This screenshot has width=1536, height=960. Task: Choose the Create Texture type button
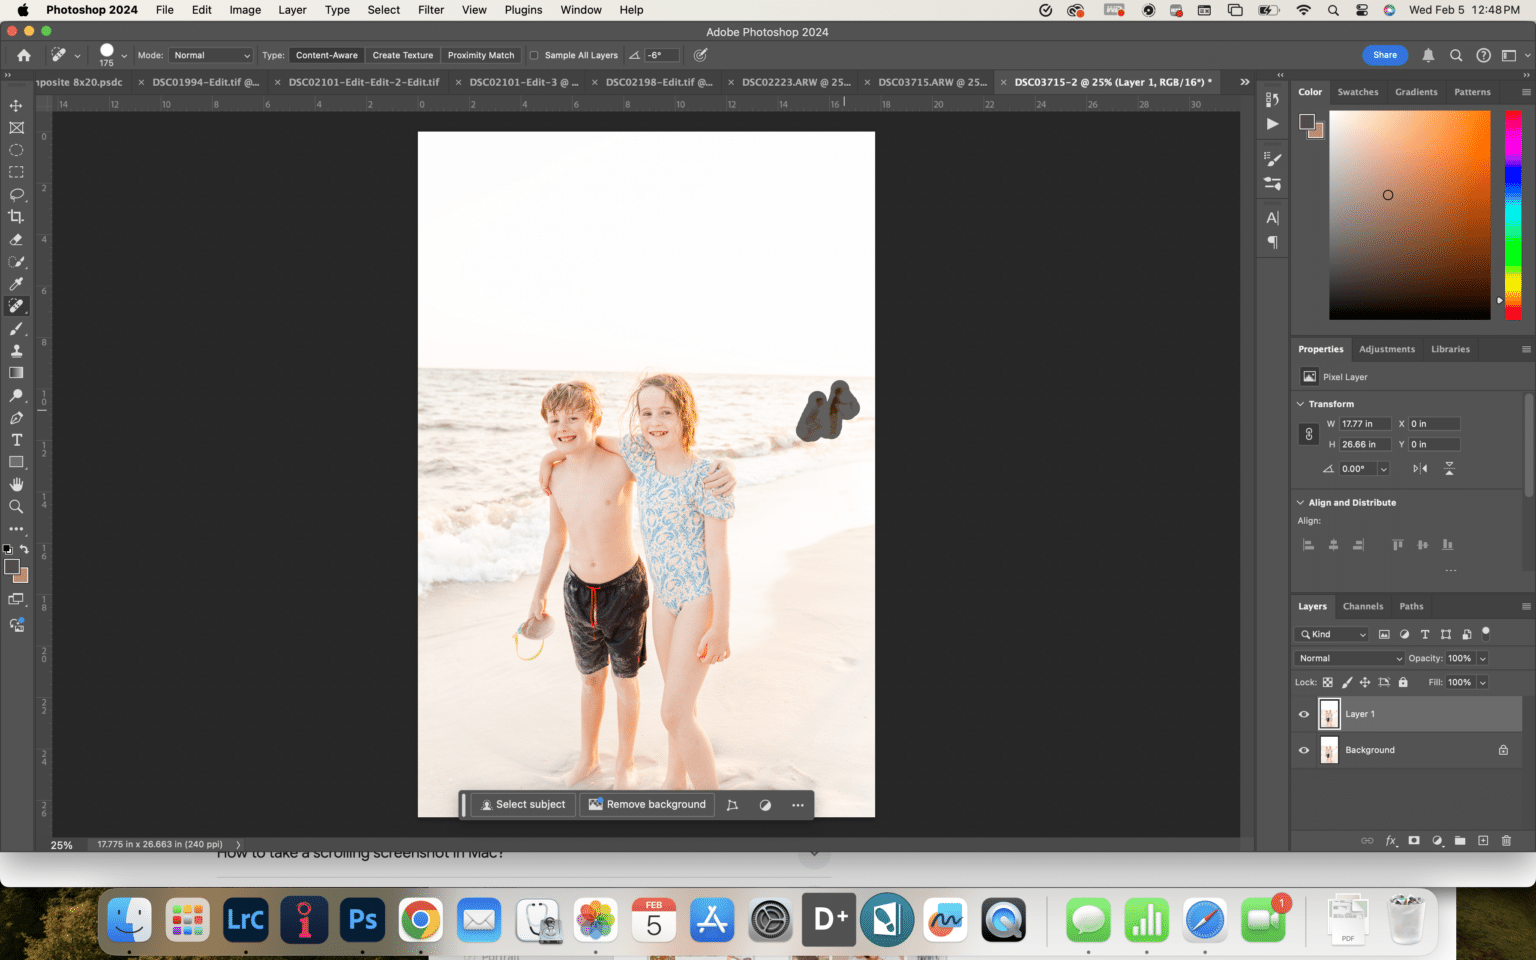pyautogui.click(x=403, y=55)
